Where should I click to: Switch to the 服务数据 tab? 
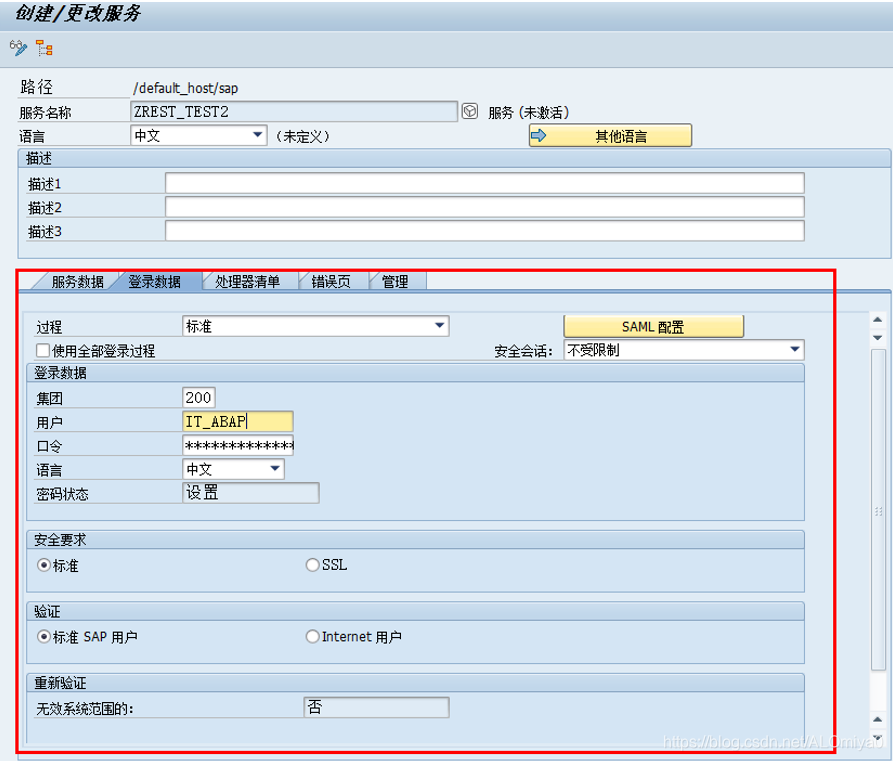[77, 281]
